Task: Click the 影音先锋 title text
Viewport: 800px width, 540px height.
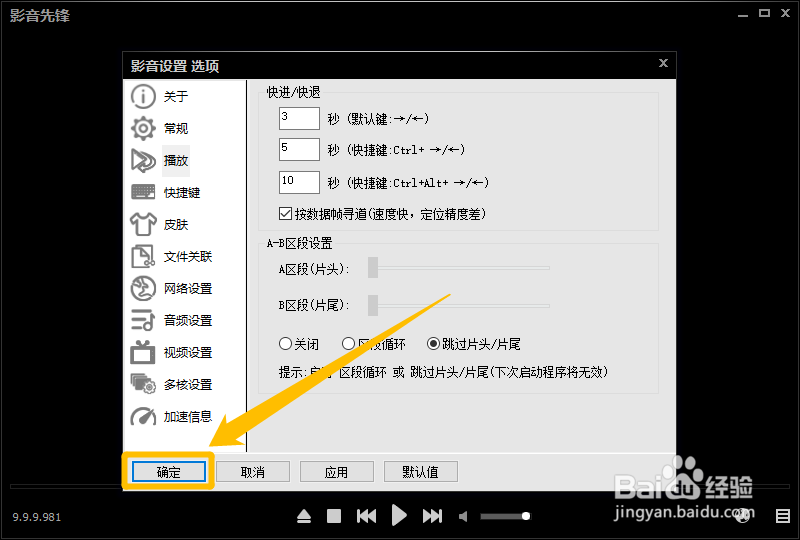Action: pyautogui.click(x=39, y=15)
